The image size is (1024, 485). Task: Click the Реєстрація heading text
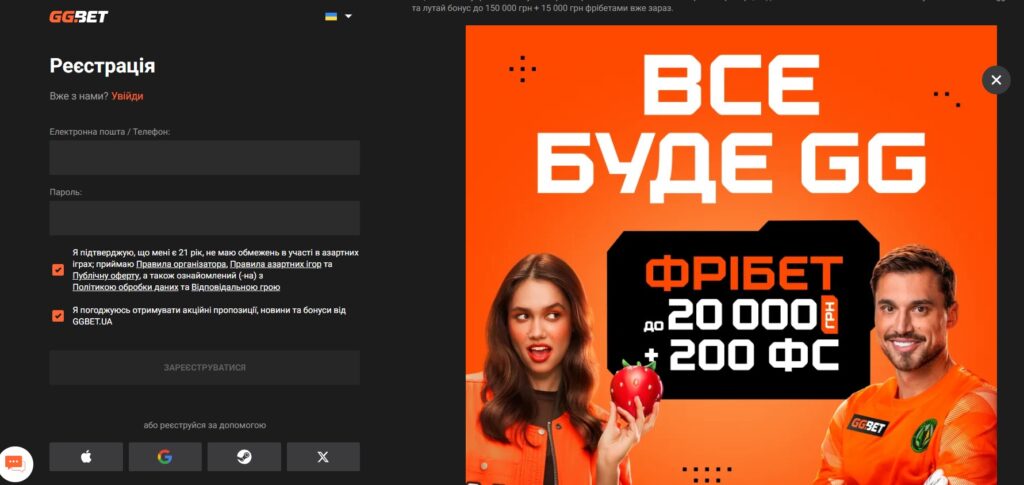click(103, 66)
